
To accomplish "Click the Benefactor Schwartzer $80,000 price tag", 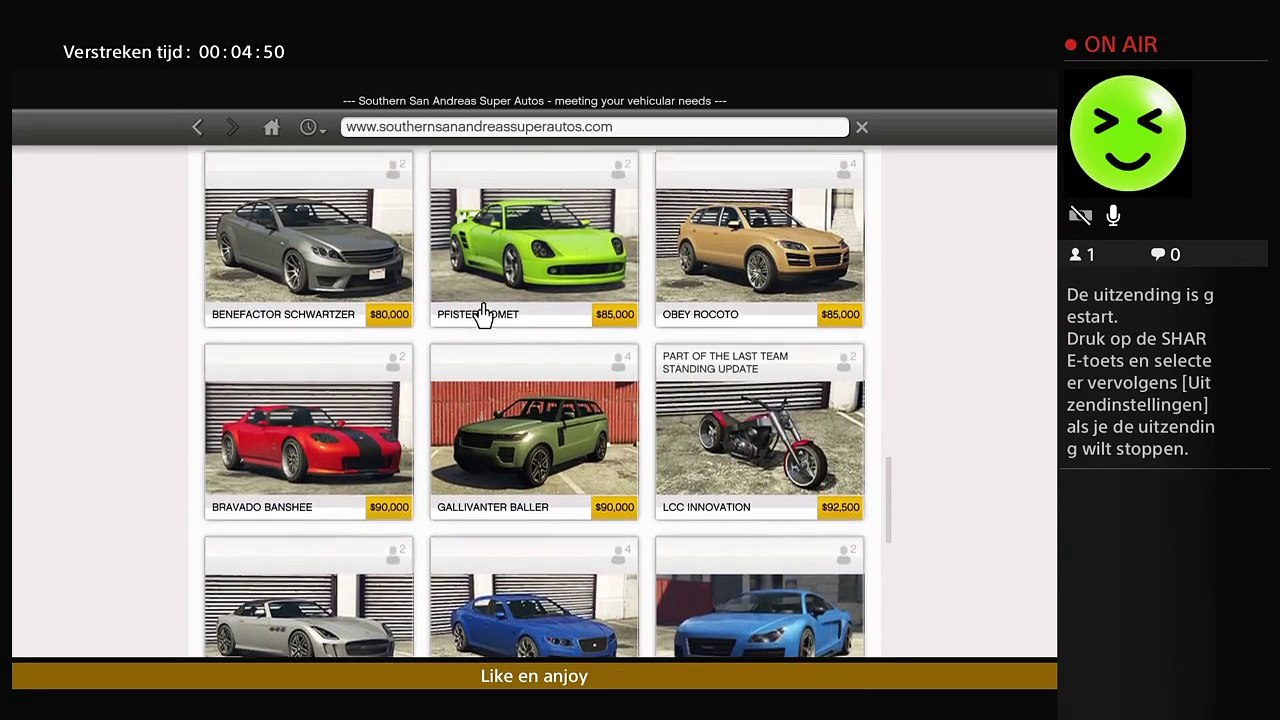I will 389,314.
